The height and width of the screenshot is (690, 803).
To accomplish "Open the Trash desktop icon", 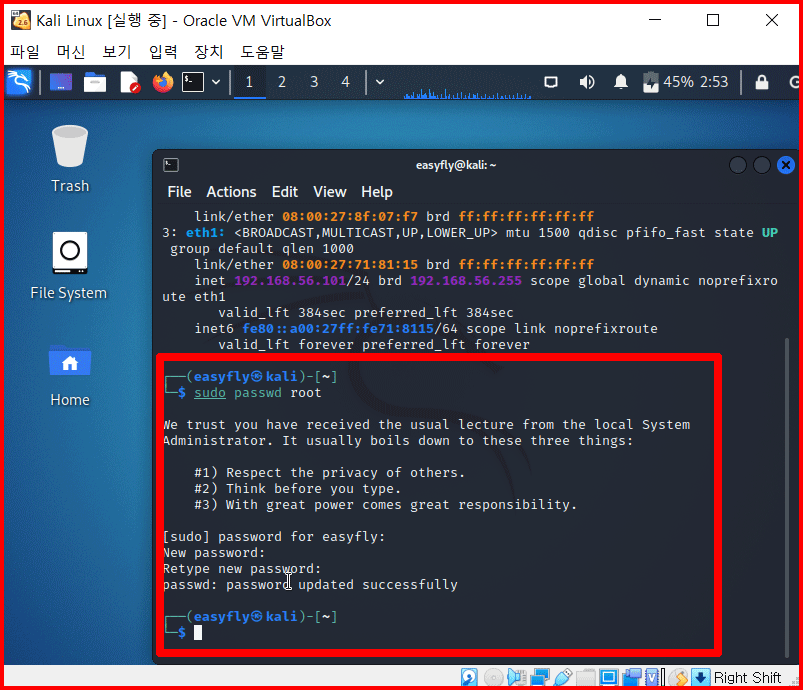I will pyautogui.click(x=70, y=158).
